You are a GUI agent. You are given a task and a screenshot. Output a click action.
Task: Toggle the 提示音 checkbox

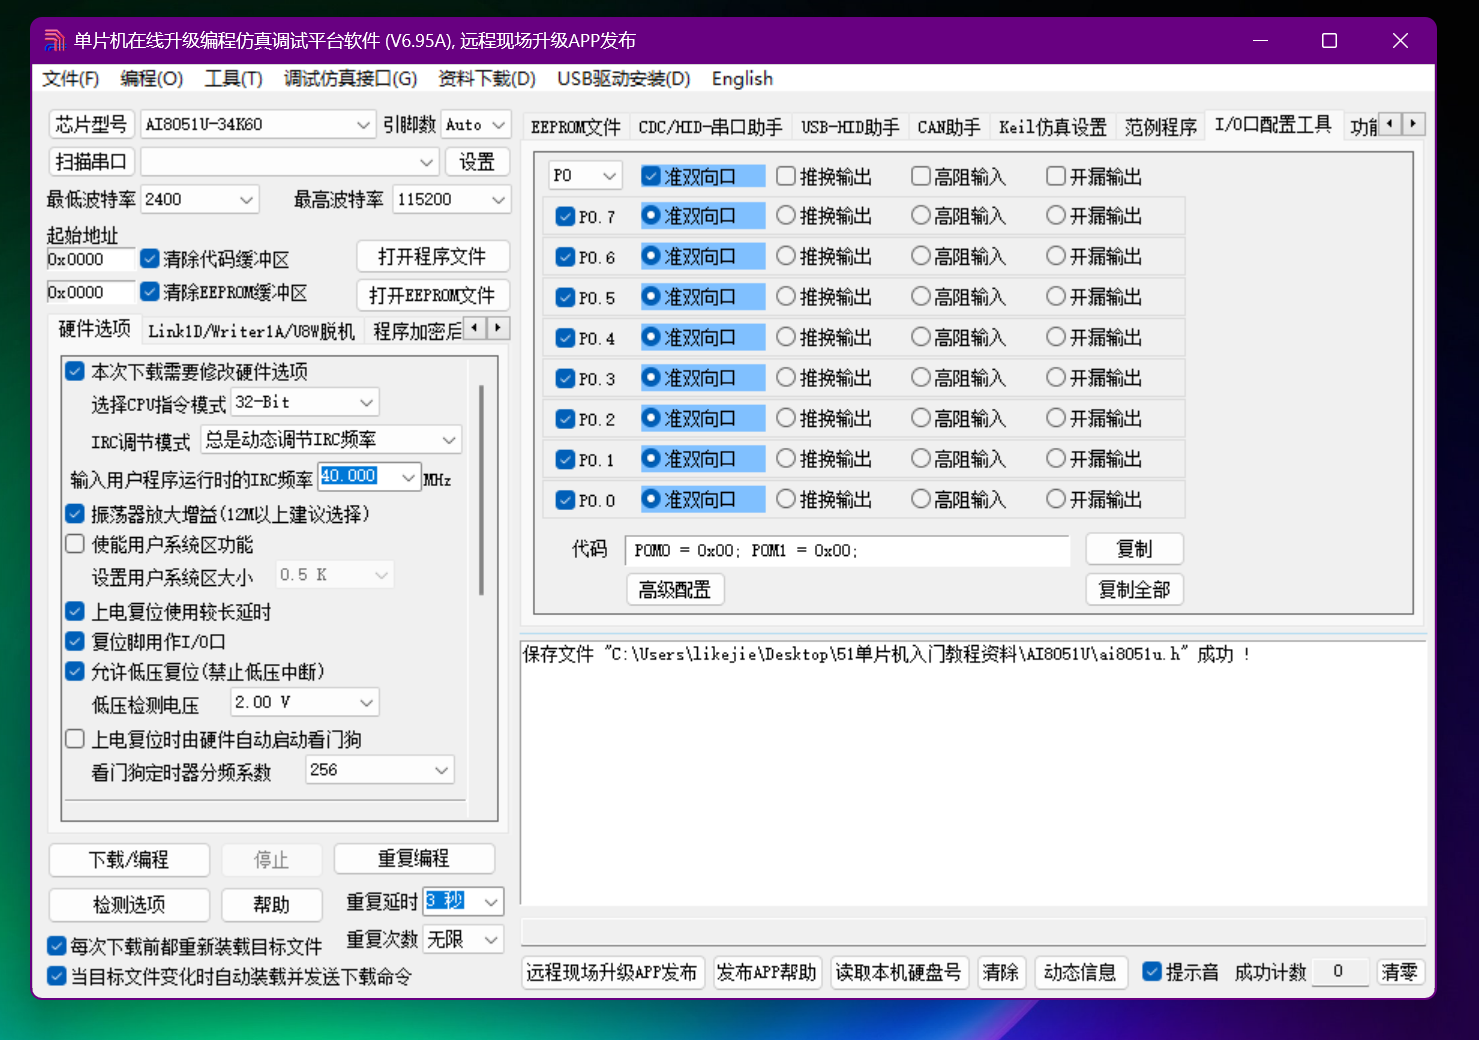[x=1152, y=971]
